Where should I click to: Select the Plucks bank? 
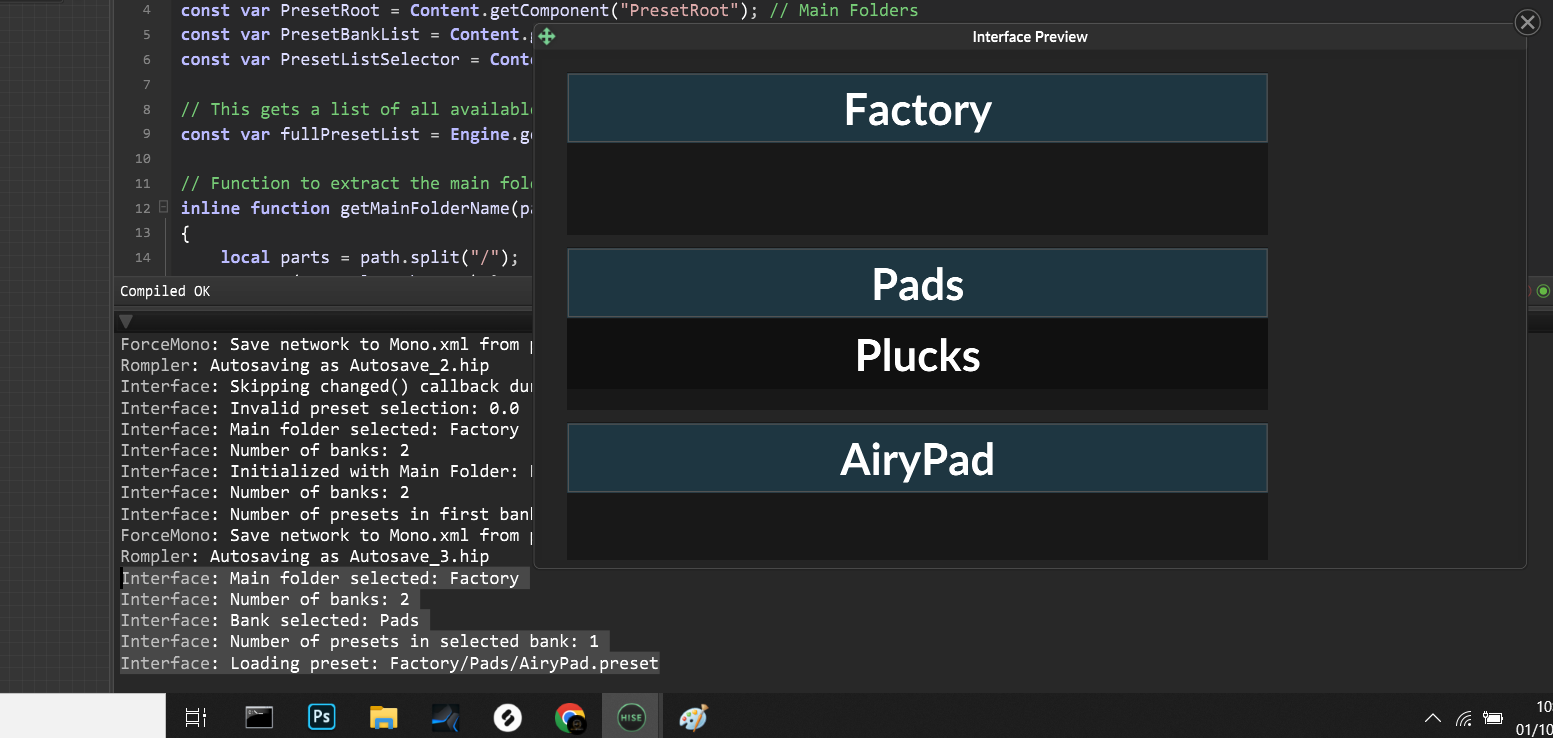point(917,355)
